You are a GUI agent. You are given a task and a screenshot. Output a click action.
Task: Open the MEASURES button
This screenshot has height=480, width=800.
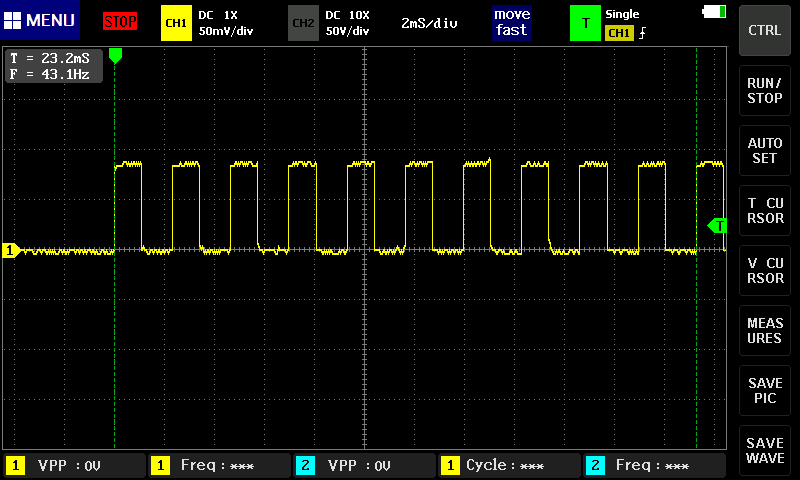click(x=764, y=331)
